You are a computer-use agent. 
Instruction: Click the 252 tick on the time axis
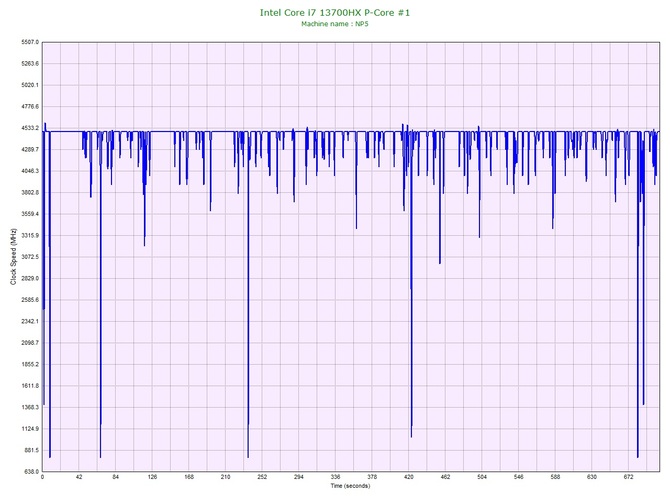262,477
